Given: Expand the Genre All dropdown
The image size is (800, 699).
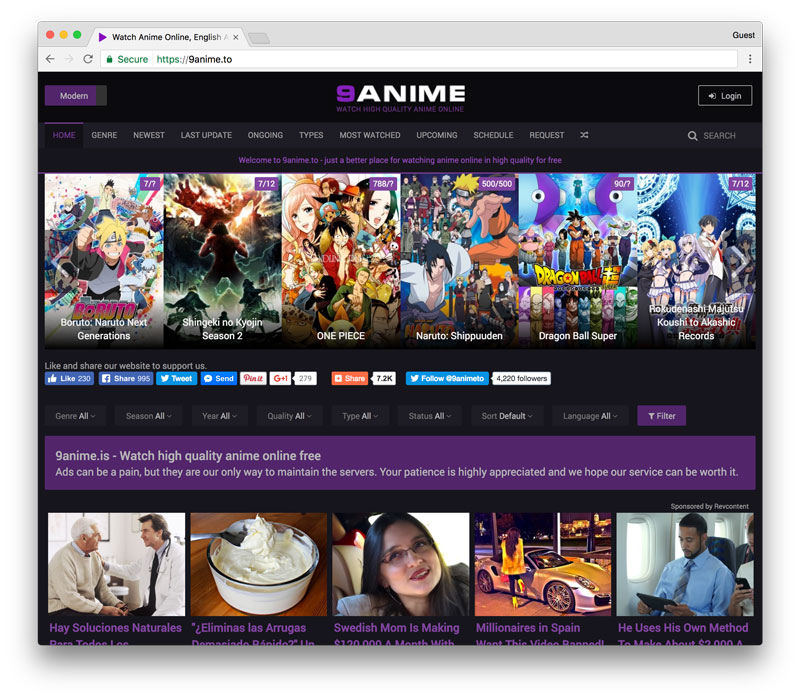Looking at the screenshot, I should click(x=75, y=416).
